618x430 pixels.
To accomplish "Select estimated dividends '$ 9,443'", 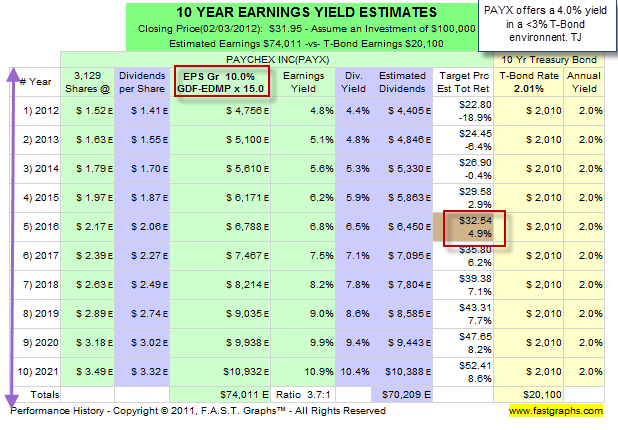I will (x=409, y=343).
